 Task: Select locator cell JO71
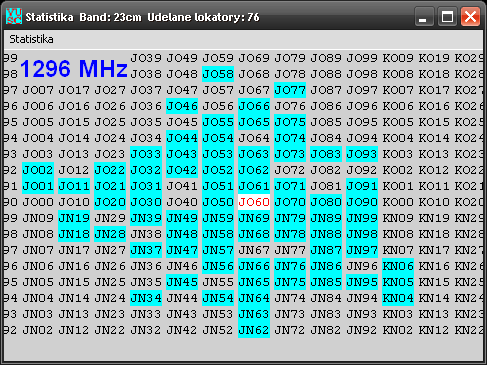pyautogui.click(x=290, y=186)
